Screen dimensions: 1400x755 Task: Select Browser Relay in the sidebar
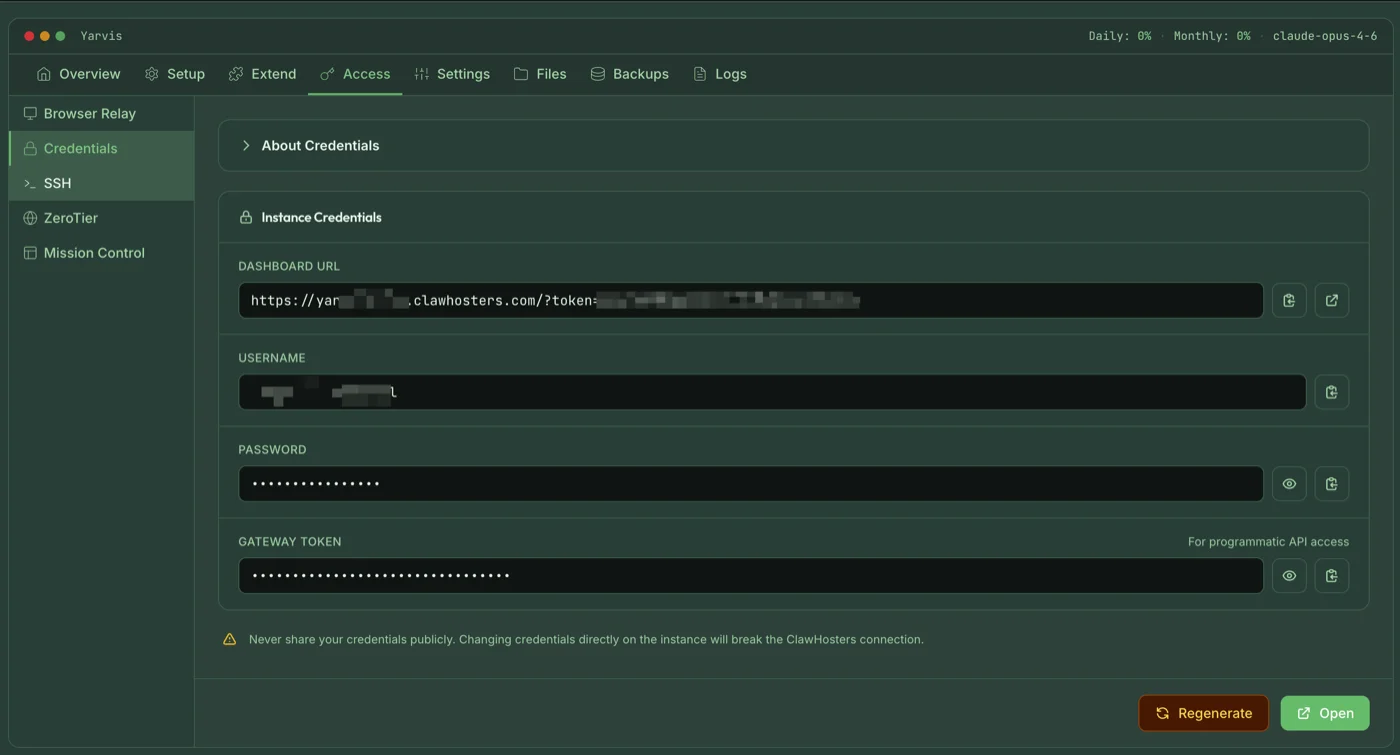point(89,113)
